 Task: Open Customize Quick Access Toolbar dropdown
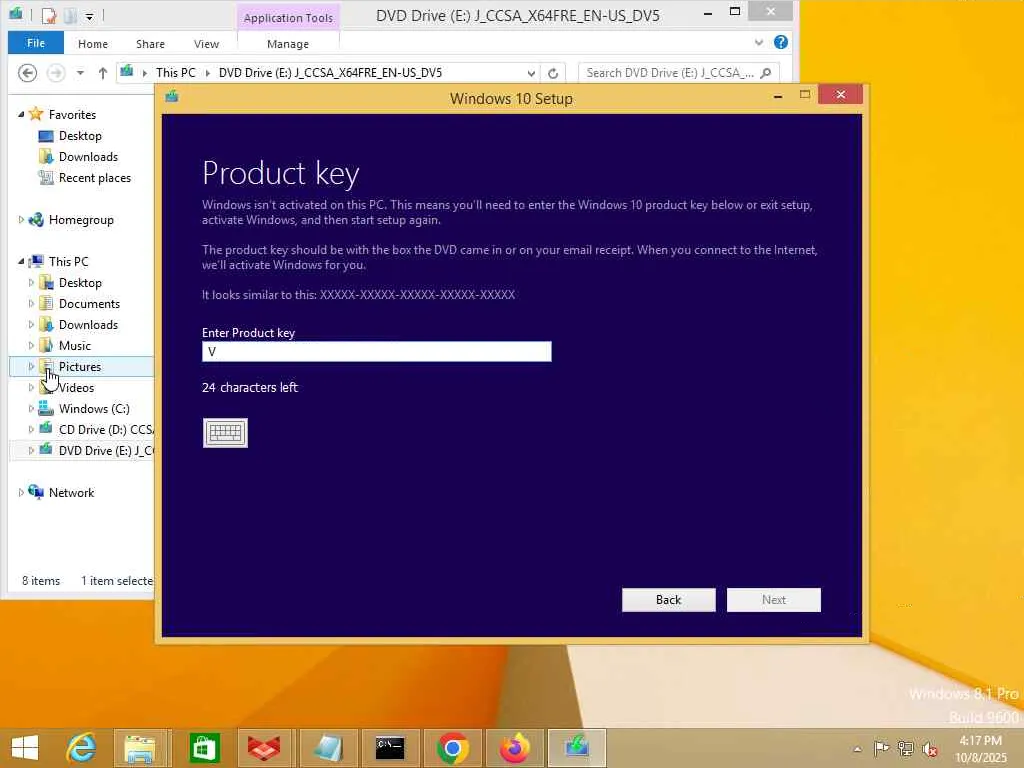(x=89, y=16)
